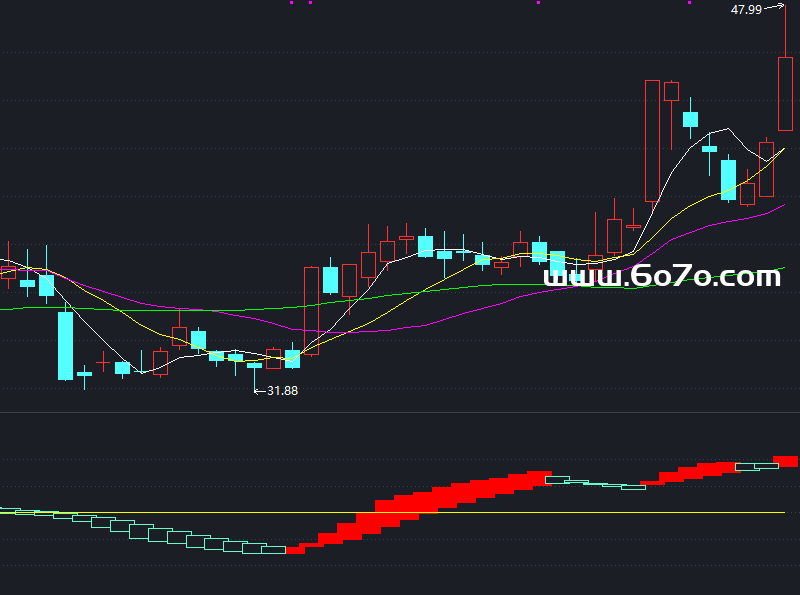The image size is (800, 595).
Task: Select the leftmost solid red indicator block
Action: (x=294, y=548)
